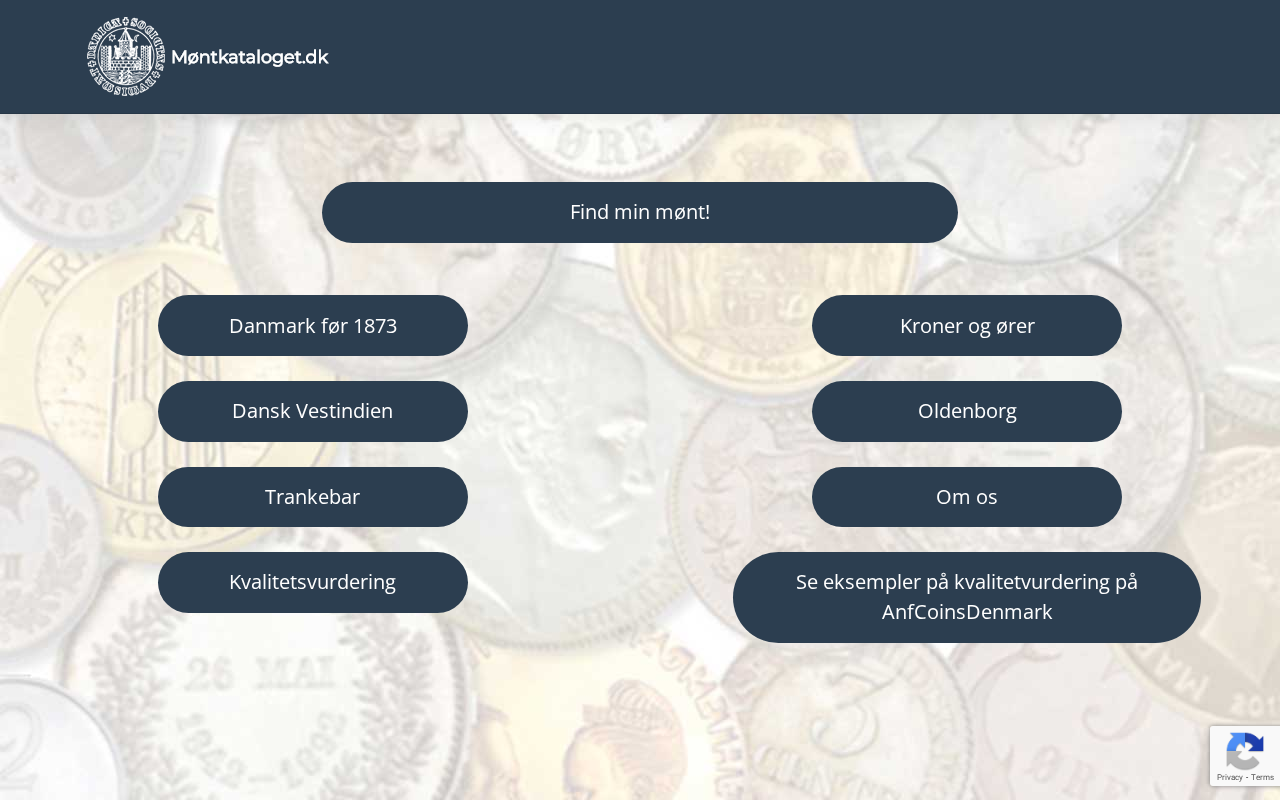
Task: Browse Danish coins before 1873
Action: 313,326
